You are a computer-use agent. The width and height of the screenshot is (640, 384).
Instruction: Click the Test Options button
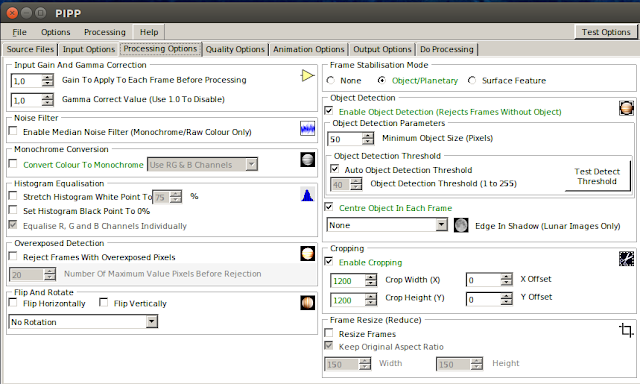(606, 32)
